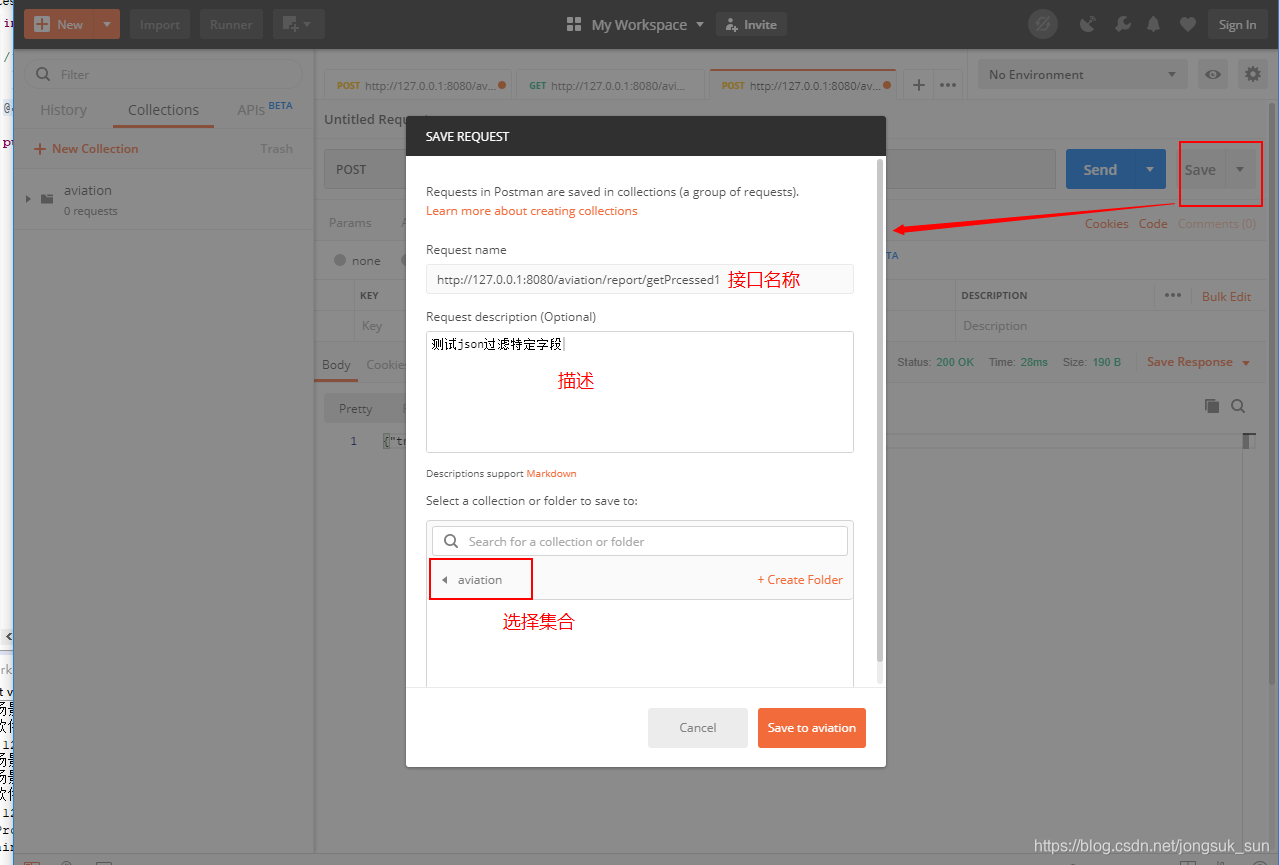Click the sidebar Filter search field
Screen dimensions: 1279x865
(164, 74)
